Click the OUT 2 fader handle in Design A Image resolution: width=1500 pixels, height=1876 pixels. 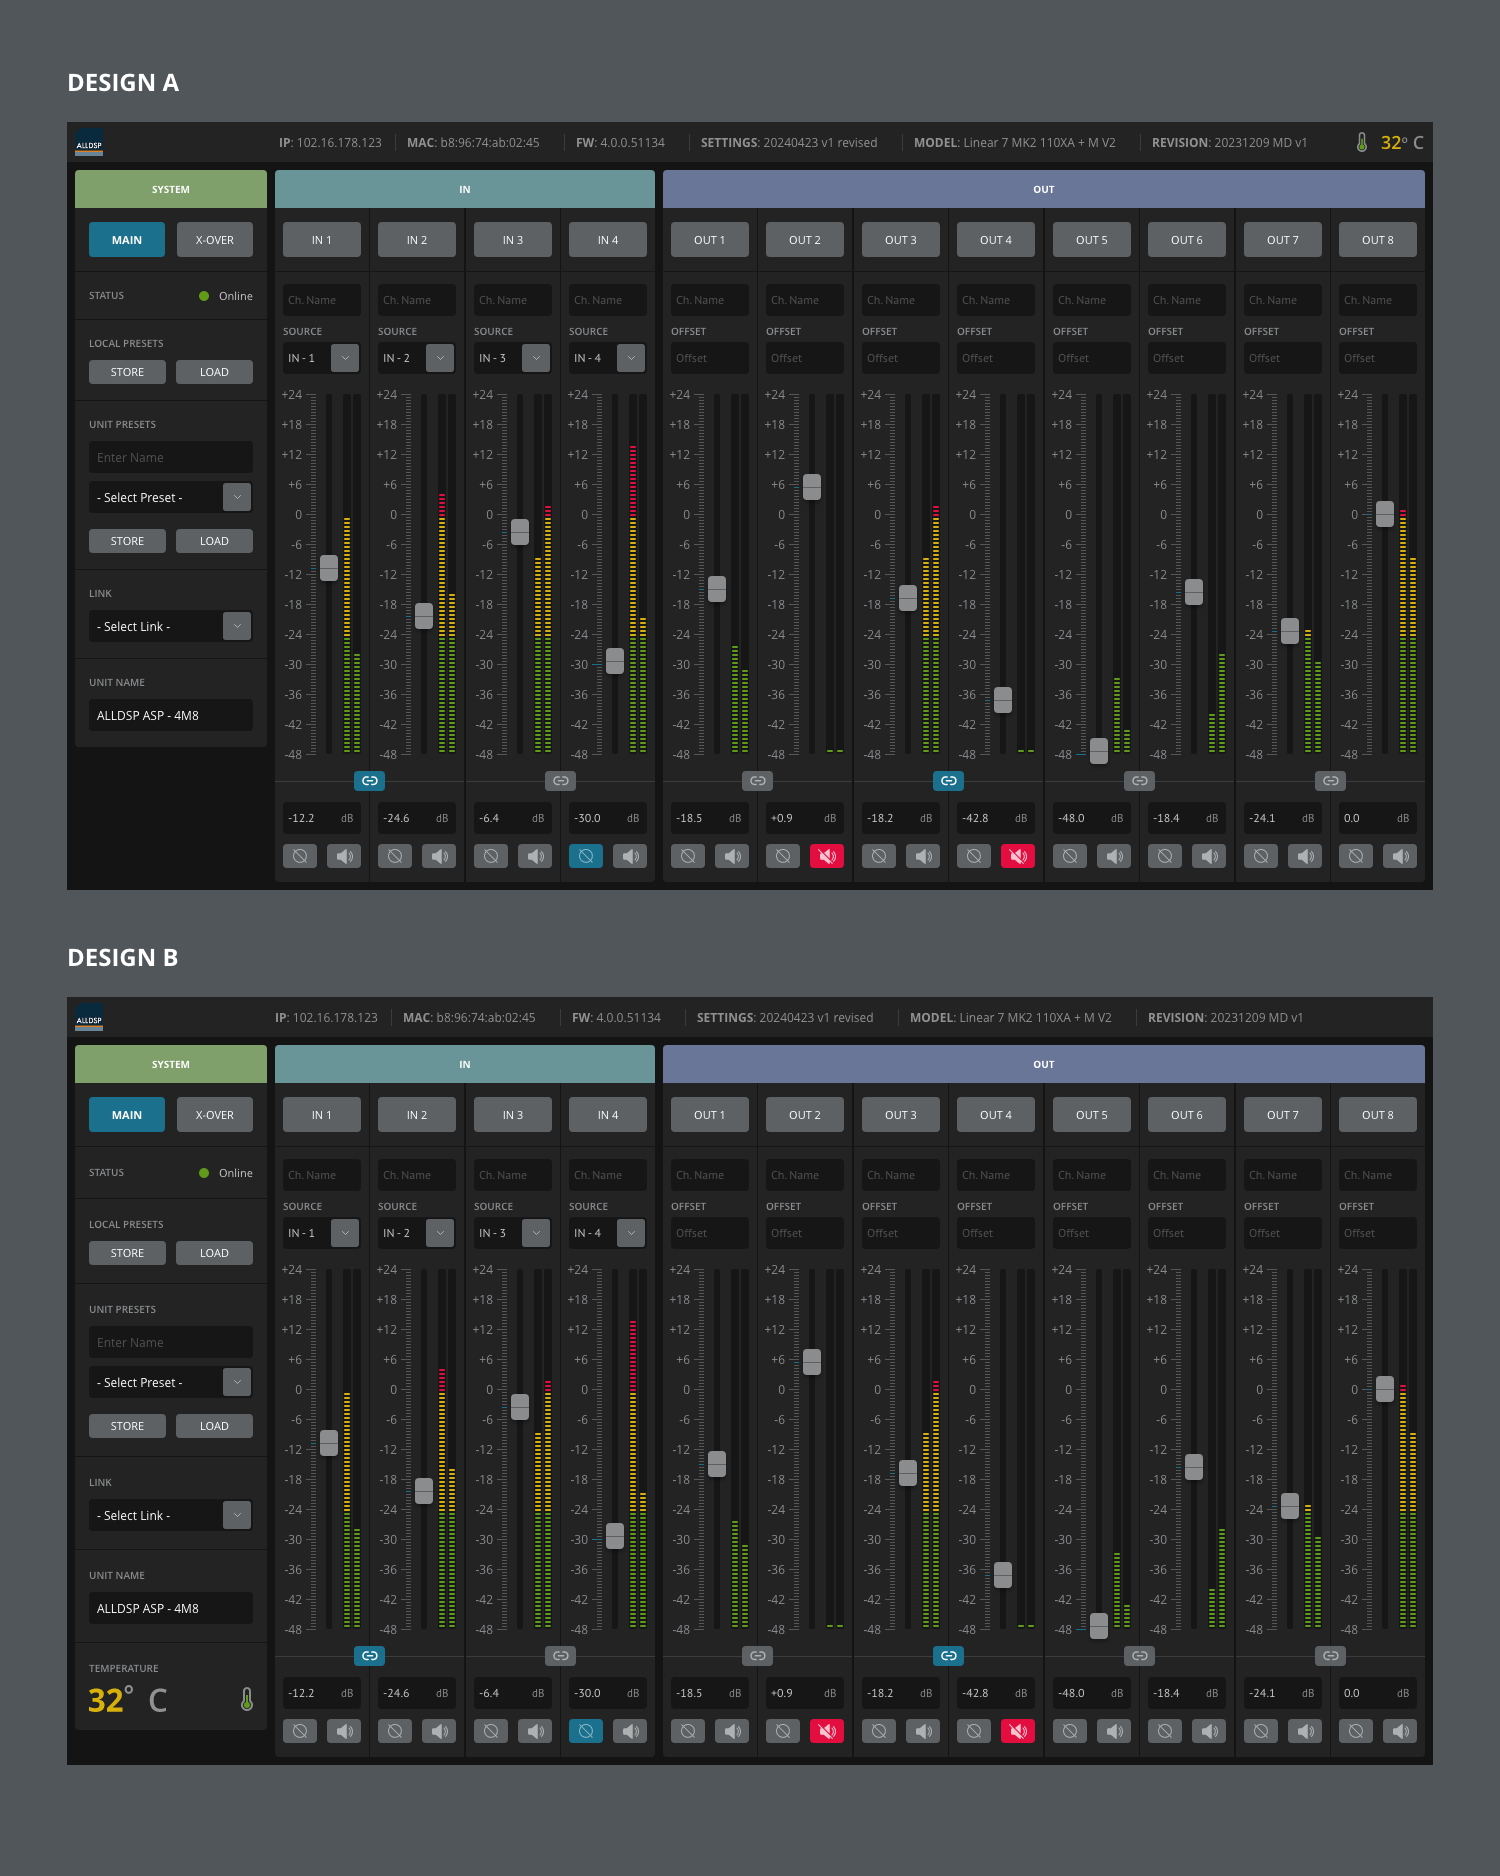(812, 487)
